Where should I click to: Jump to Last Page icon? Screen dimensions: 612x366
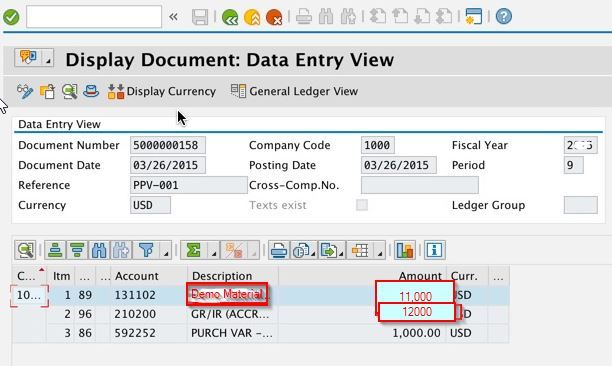[x=444, y=17]
